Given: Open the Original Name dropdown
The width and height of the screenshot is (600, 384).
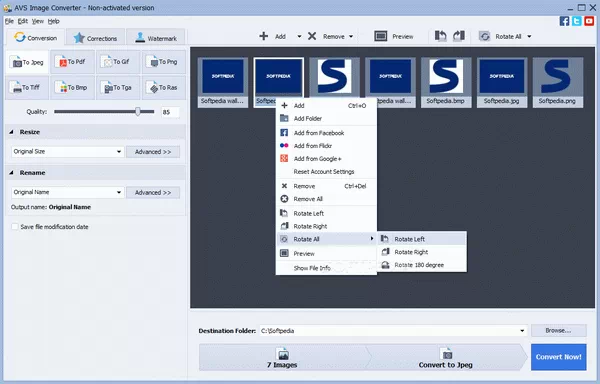Looking at the screenshot, I should [67, 192].
